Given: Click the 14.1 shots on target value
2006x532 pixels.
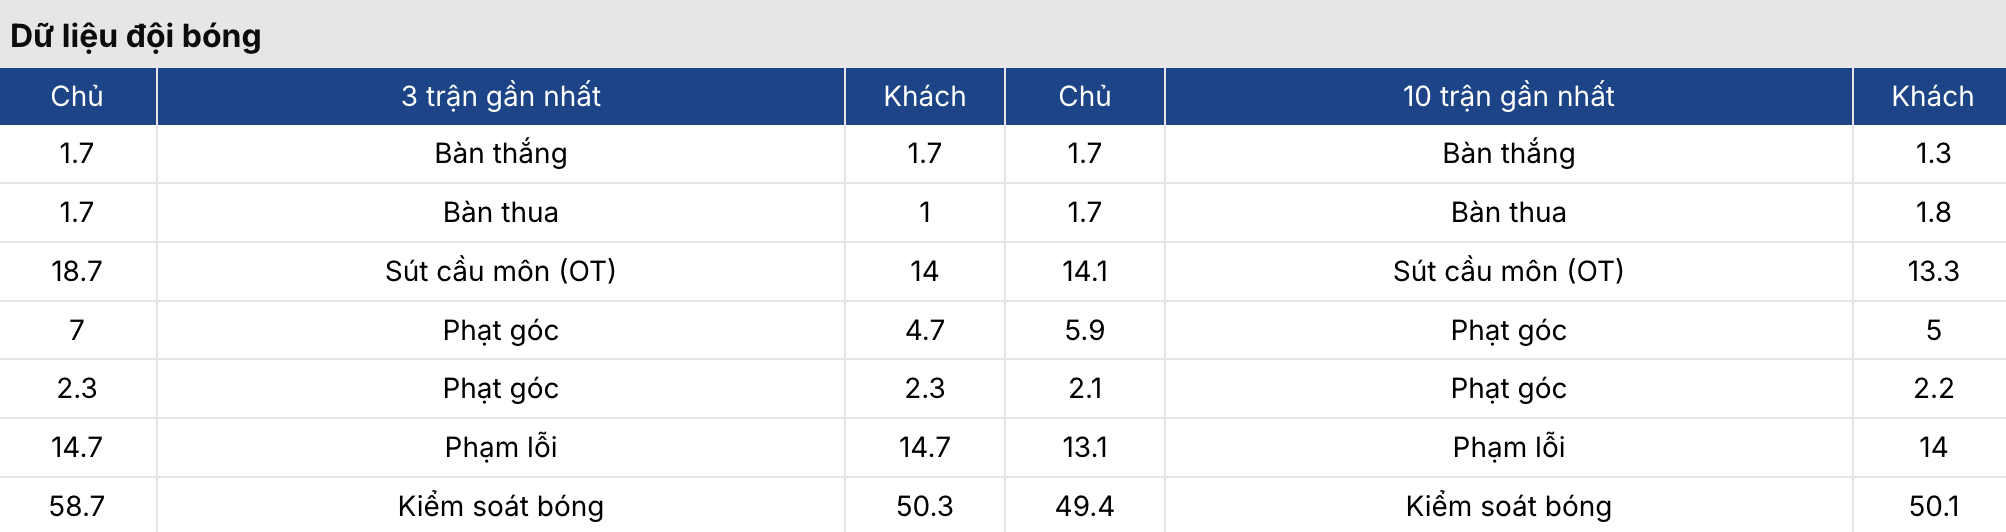Looking at the screenshot, I should pyautogui.click(x=1084, y=271).
